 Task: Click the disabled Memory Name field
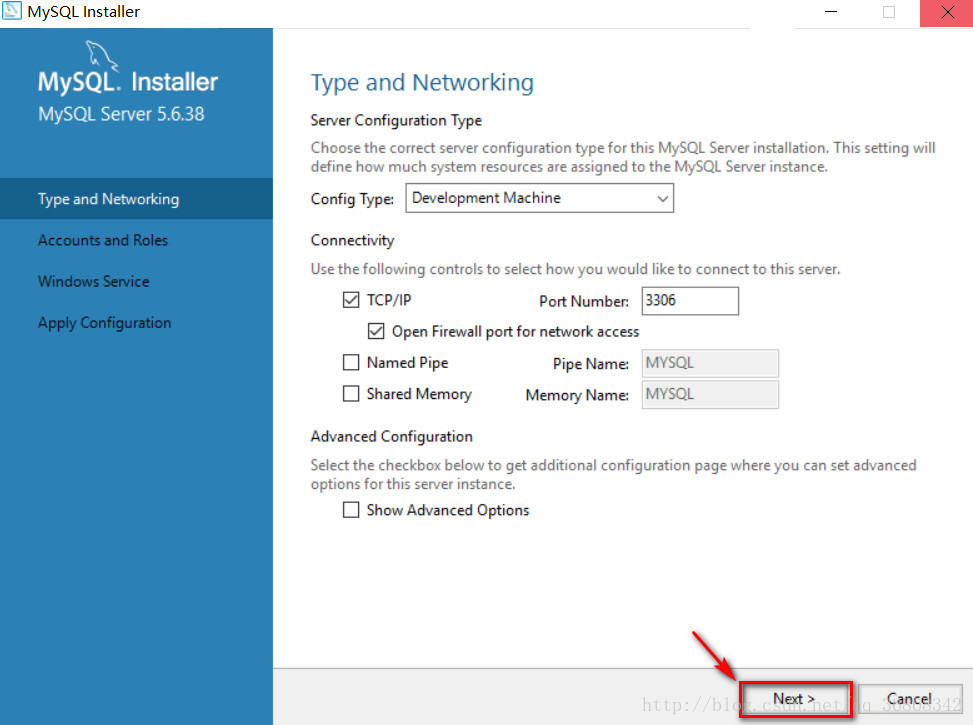(x=710, y=394)
